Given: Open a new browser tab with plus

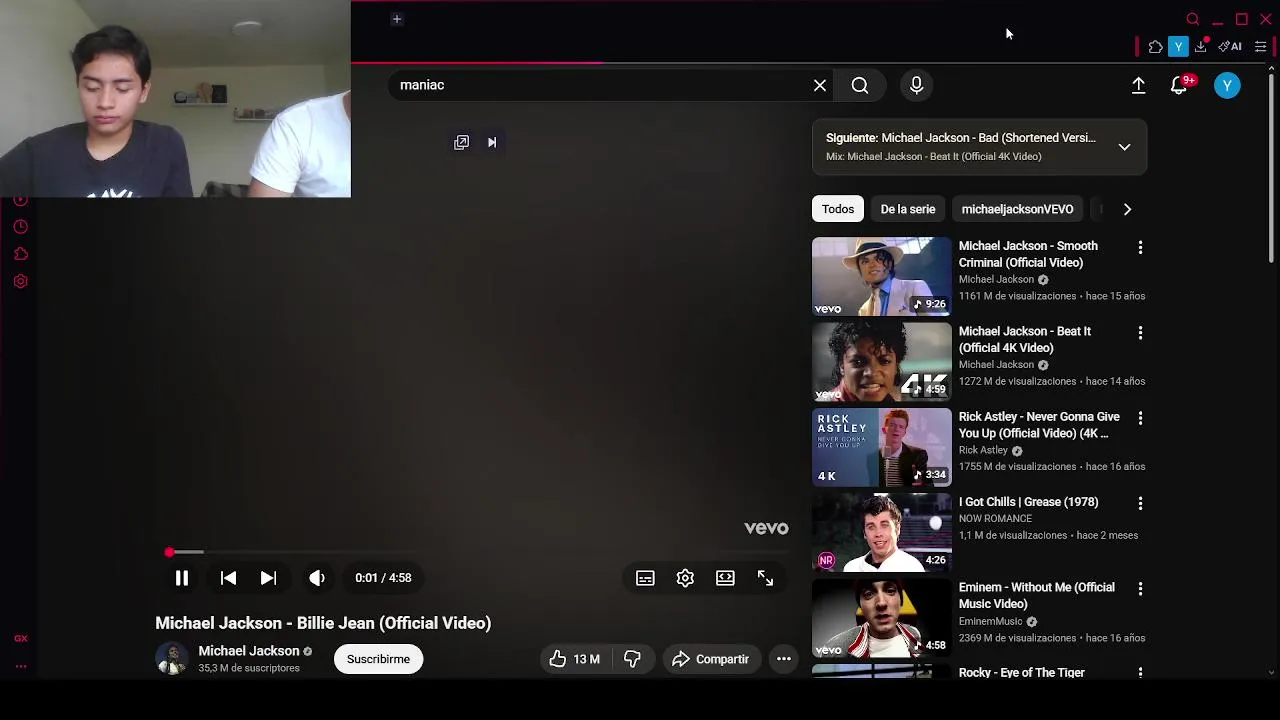Looking at the screenshot, I should tap(397, 19).
